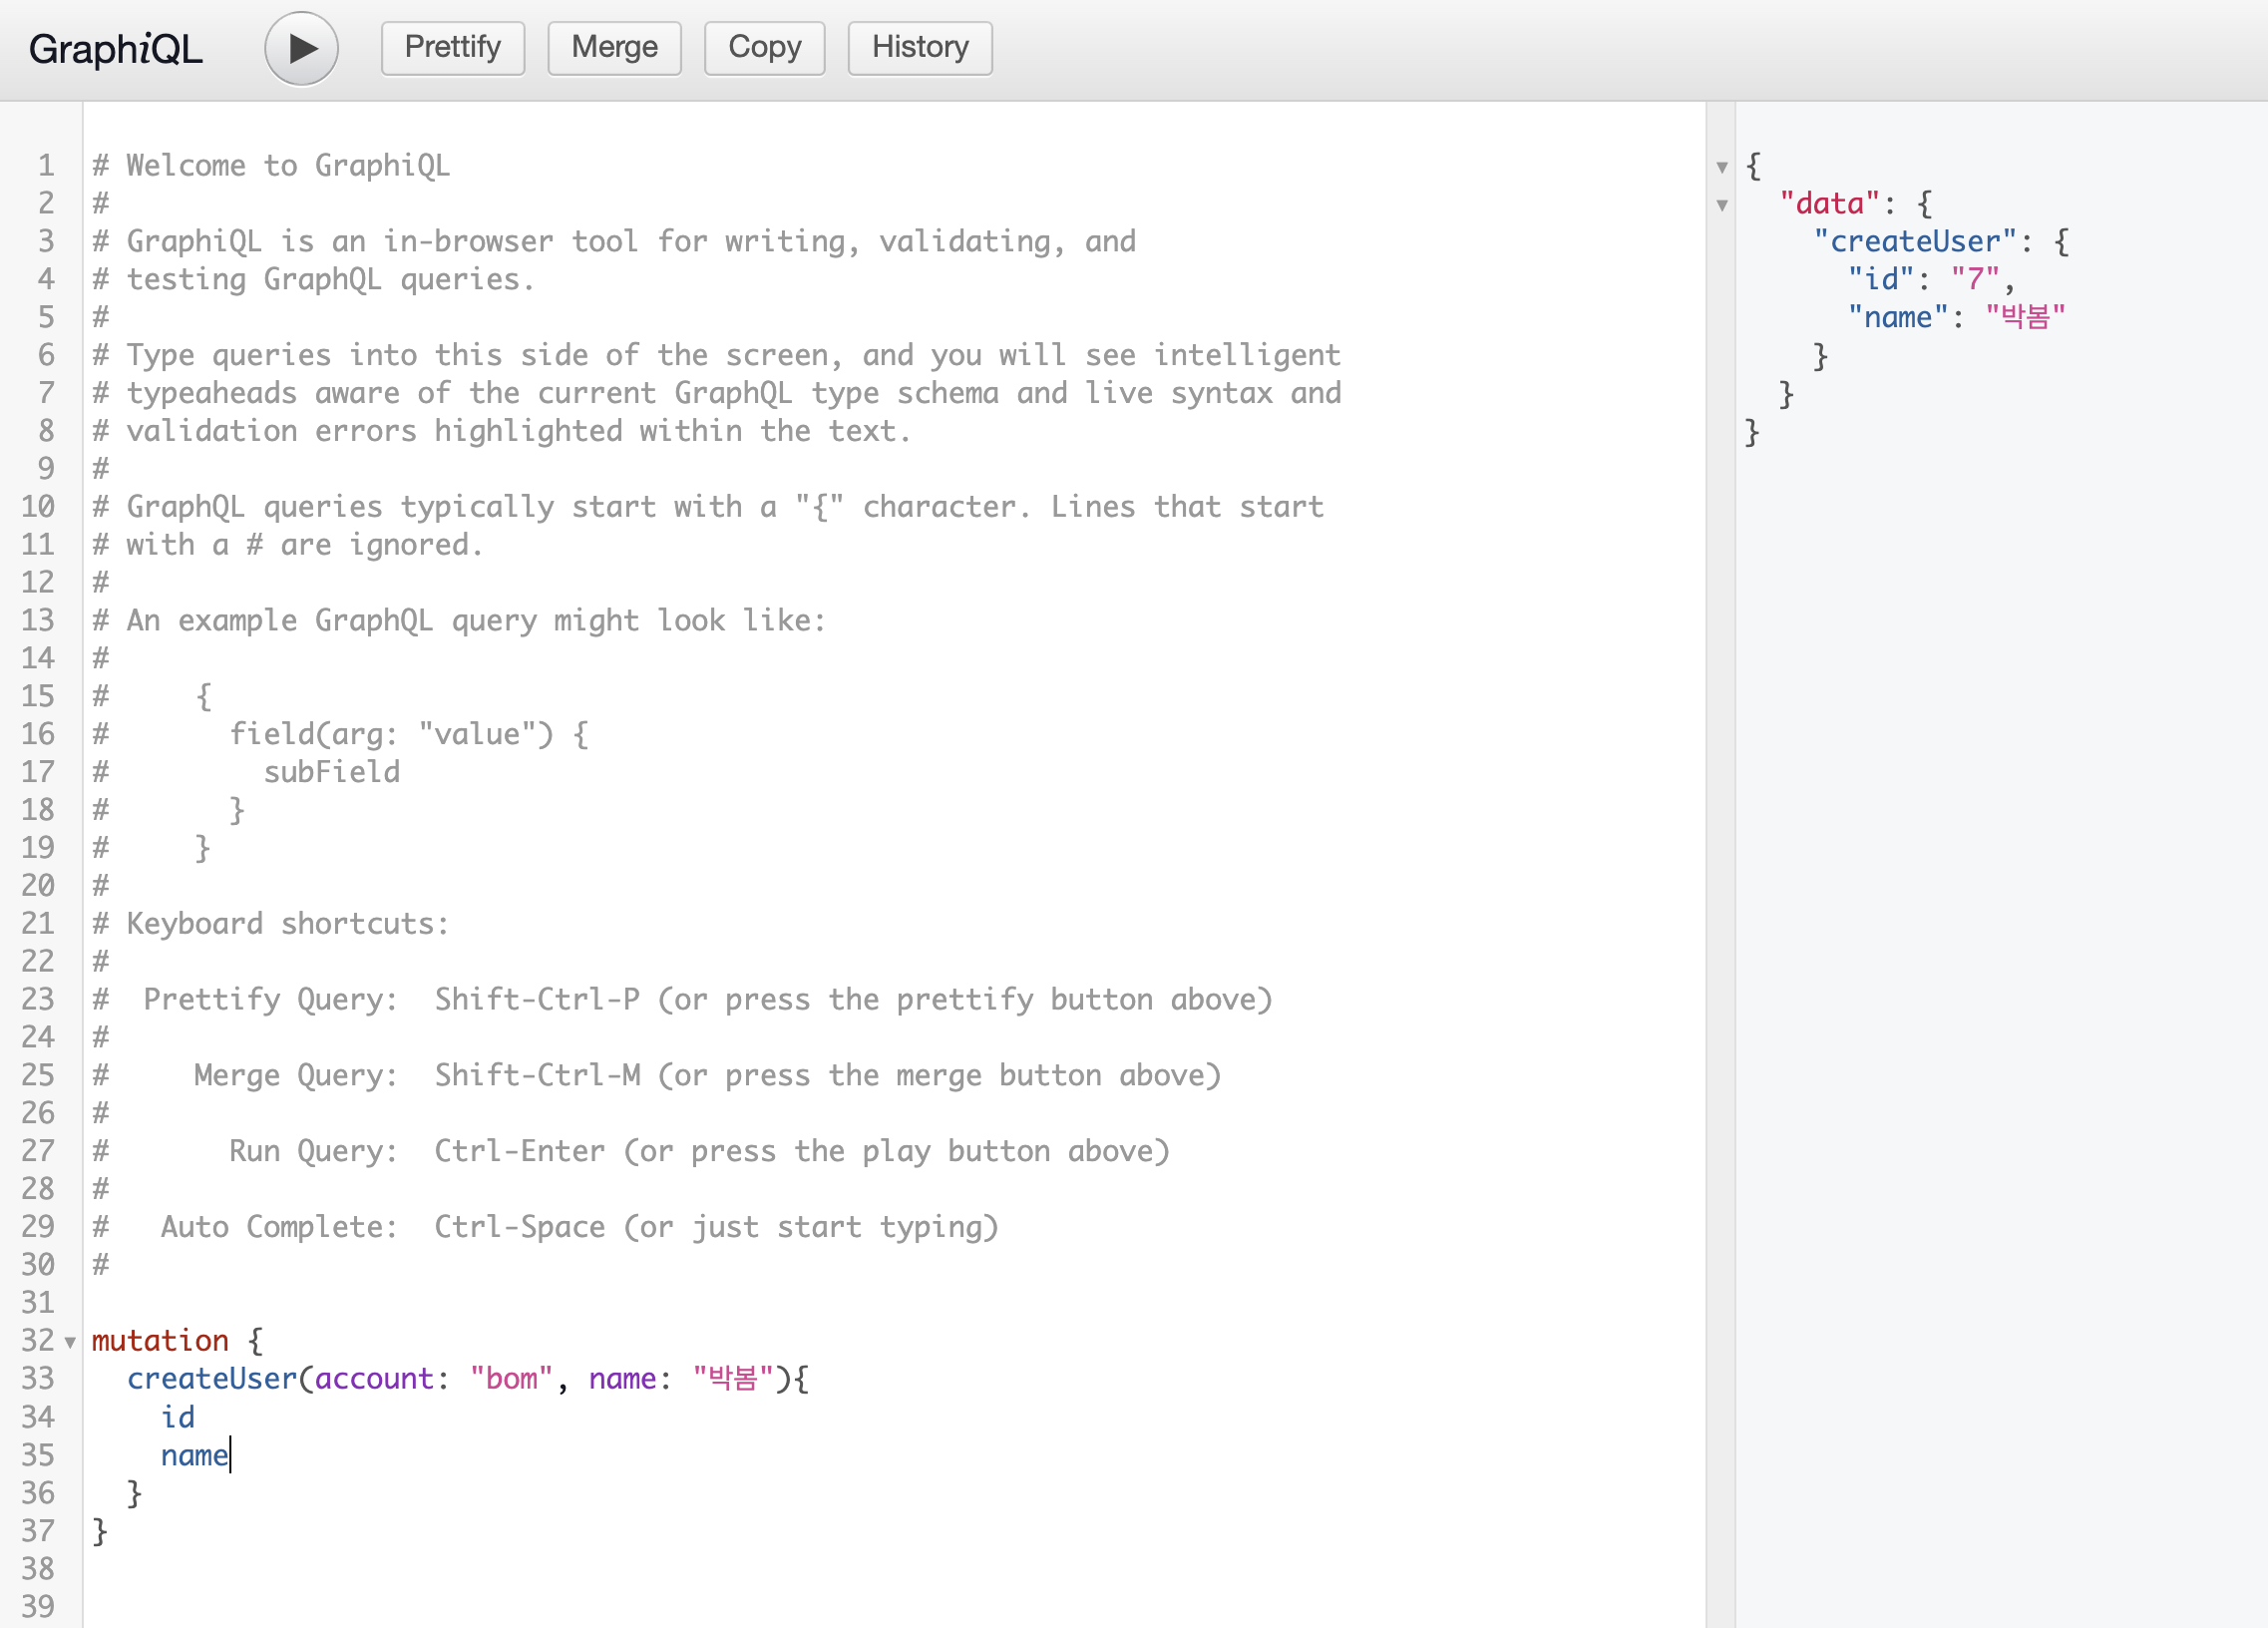Click the field(arg: "value") comment line
This screenshot has width=2268, height=1628.
[x=409, y=734]
